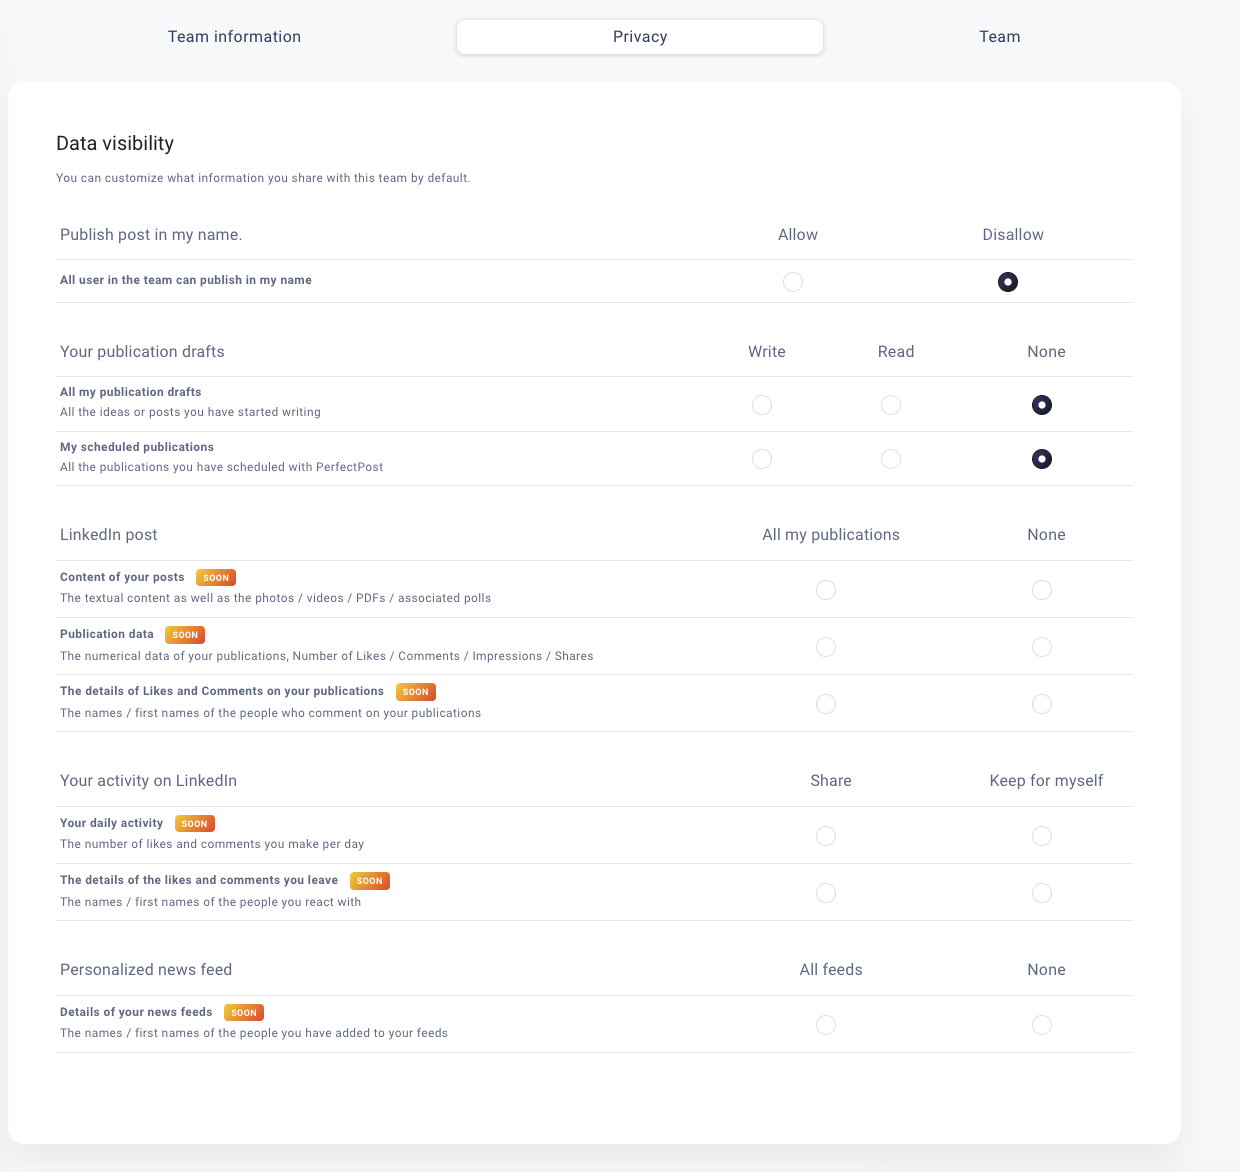The height and width of the screenshot is (1172, 1240).
Task: Choose None for Publication data
Action: [1042, 647]
